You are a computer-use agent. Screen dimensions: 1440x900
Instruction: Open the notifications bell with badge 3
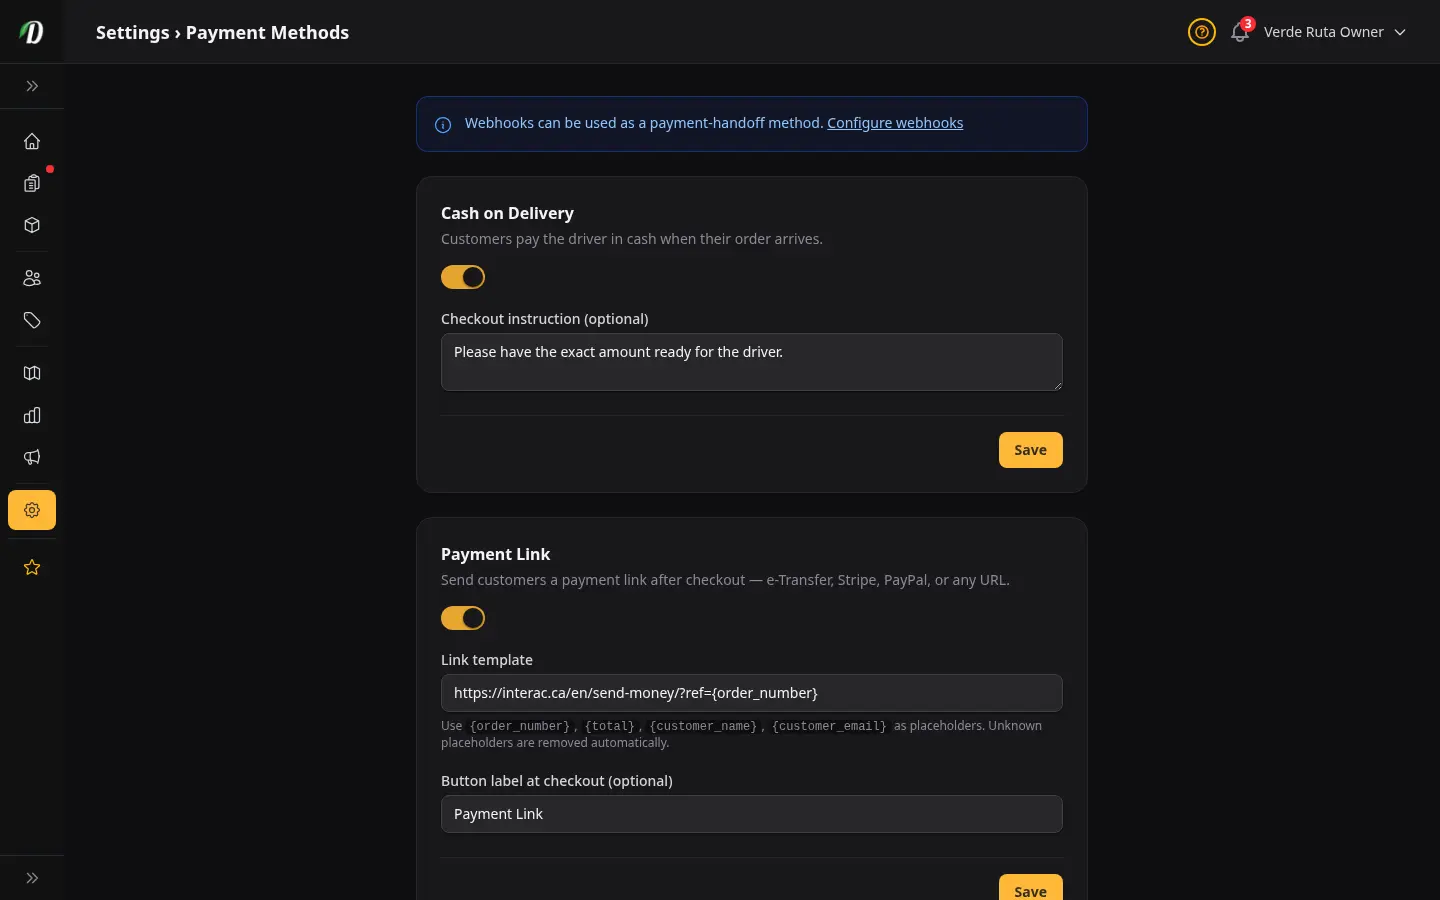1240,32
